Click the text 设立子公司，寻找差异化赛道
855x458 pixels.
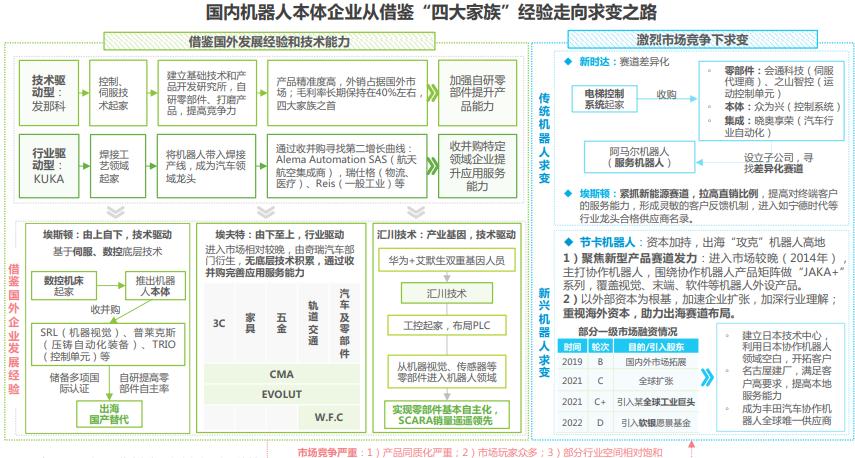[x=778, y=163]
